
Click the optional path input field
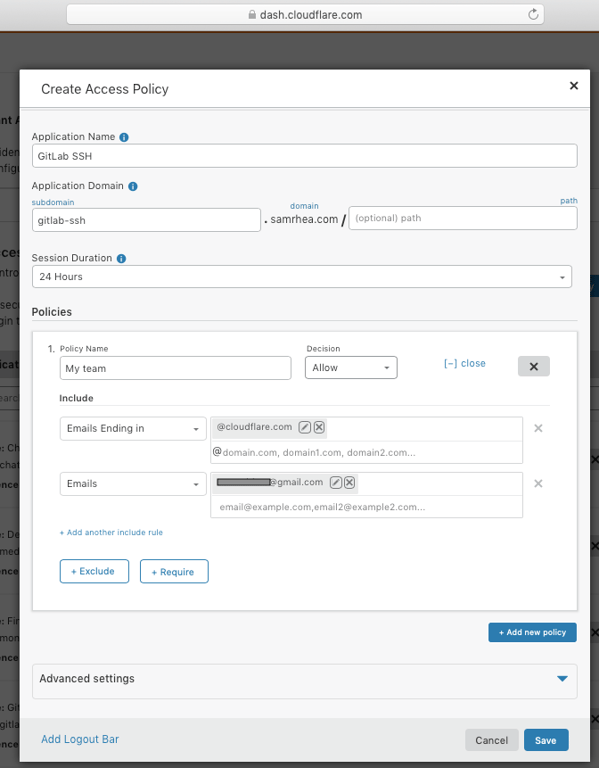[x=463, y=218]
